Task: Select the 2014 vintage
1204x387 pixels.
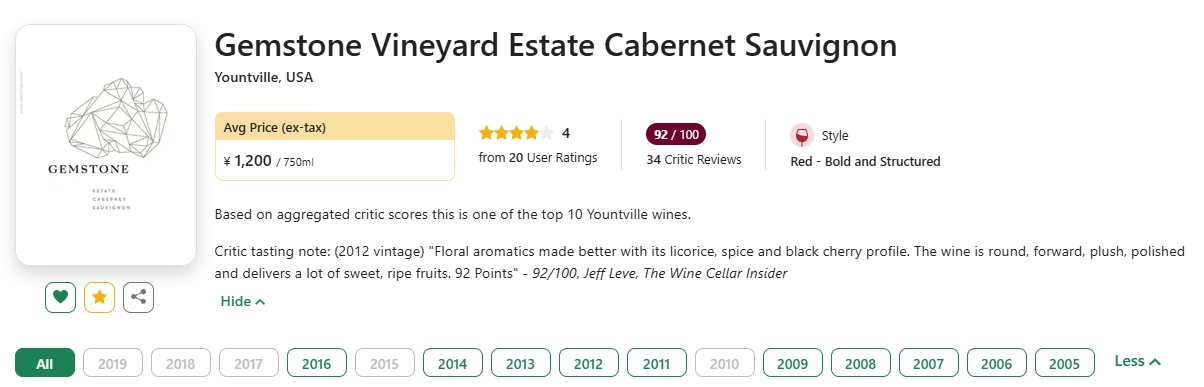Action: point(452,363)
